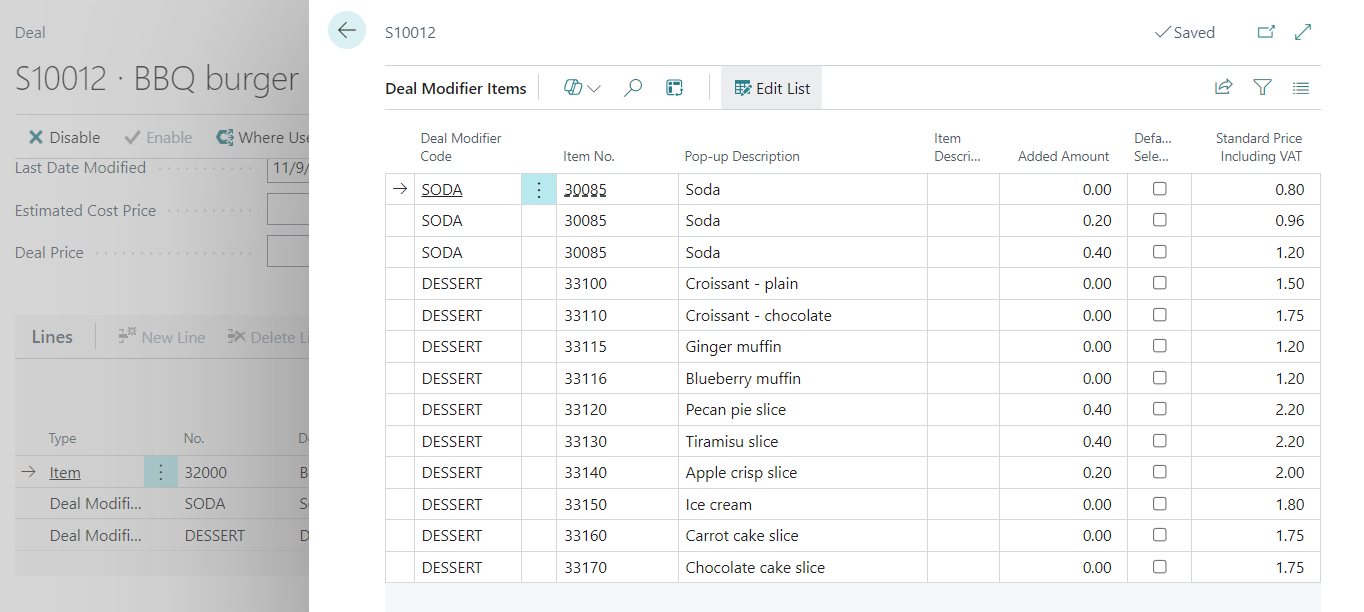Open the search magnifier icon

coord(633,88)
